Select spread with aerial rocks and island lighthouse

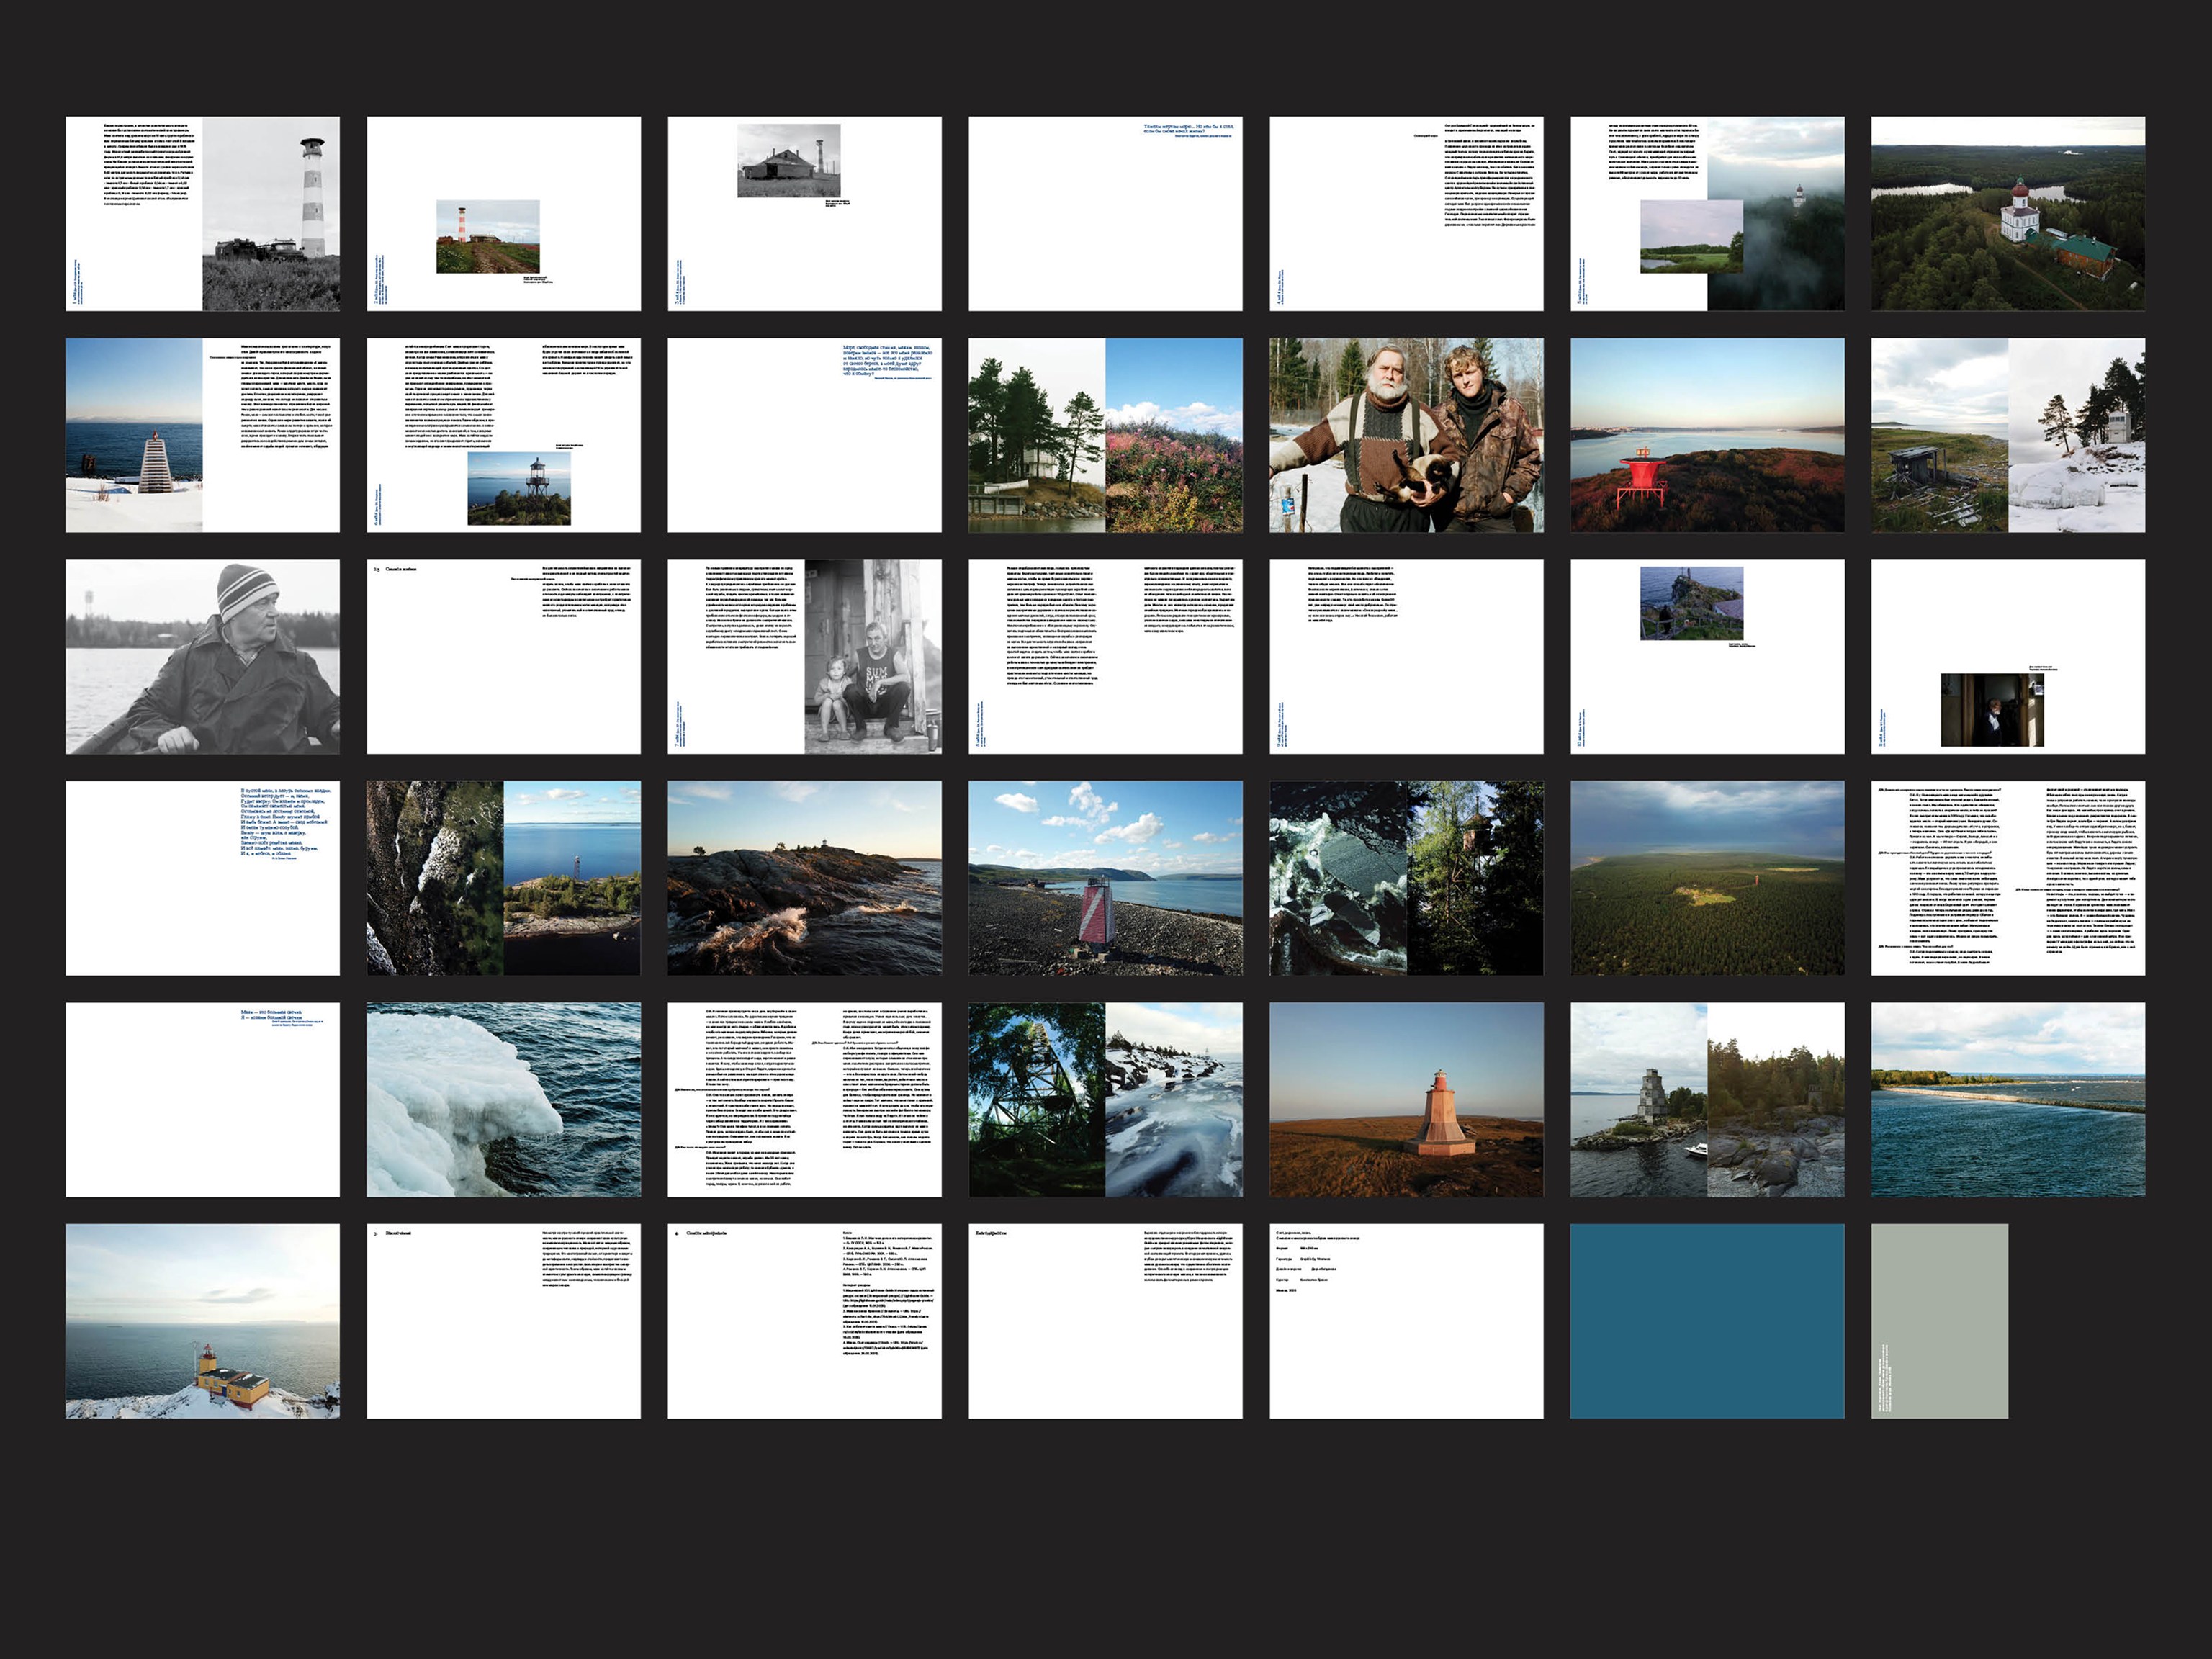pos(503,878)
